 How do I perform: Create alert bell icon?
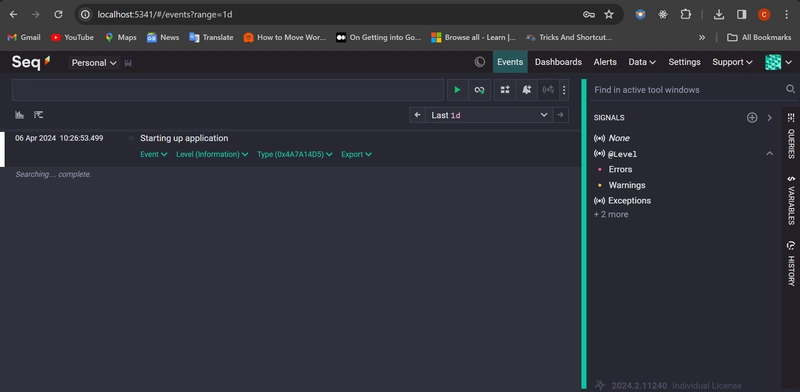pyautogui.click(x=527, y=90)
